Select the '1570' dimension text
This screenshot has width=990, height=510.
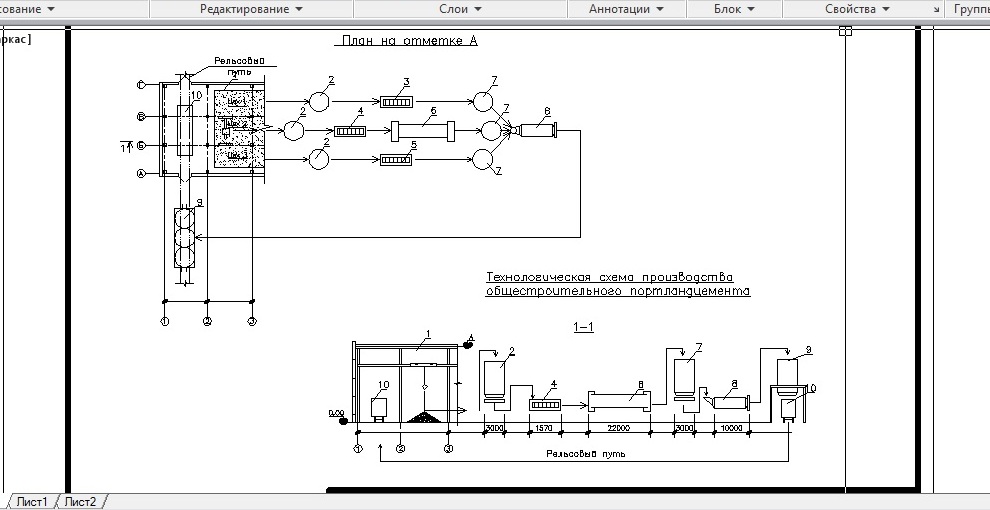[544, 428]
